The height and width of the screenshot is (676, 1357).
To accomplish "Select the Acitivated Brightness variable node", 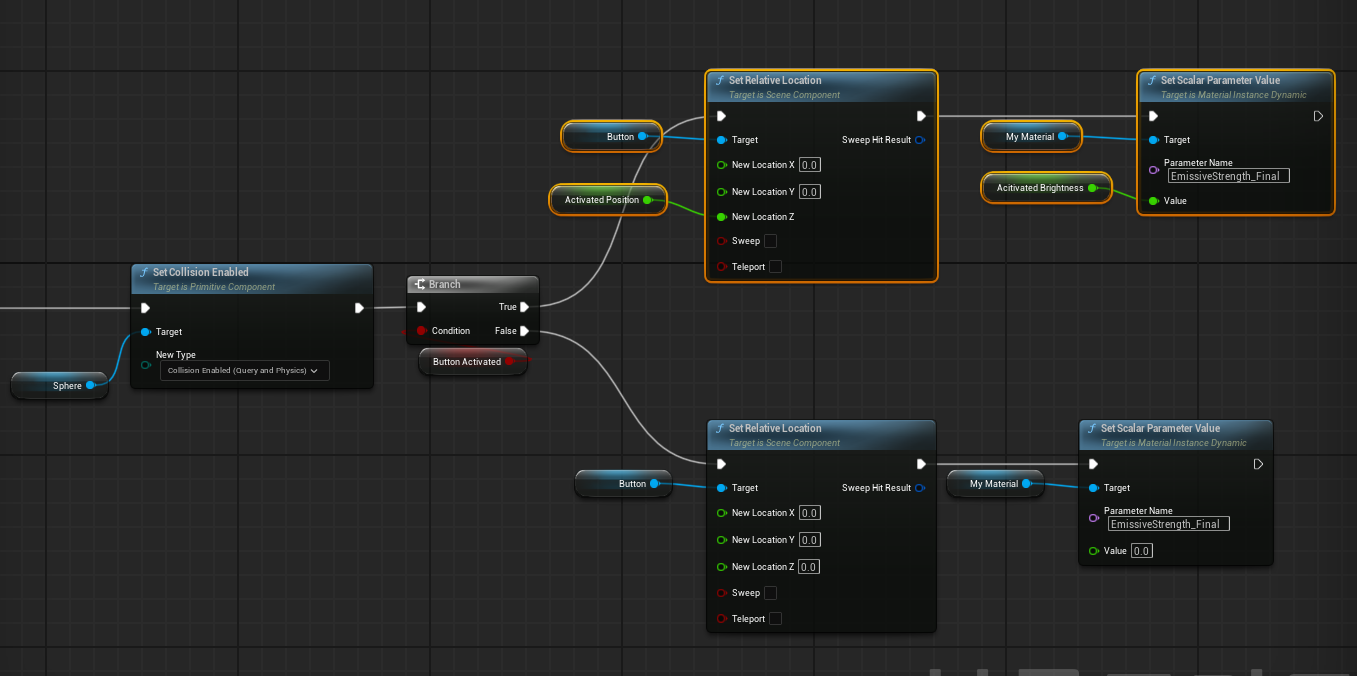I will point(1047,188).
